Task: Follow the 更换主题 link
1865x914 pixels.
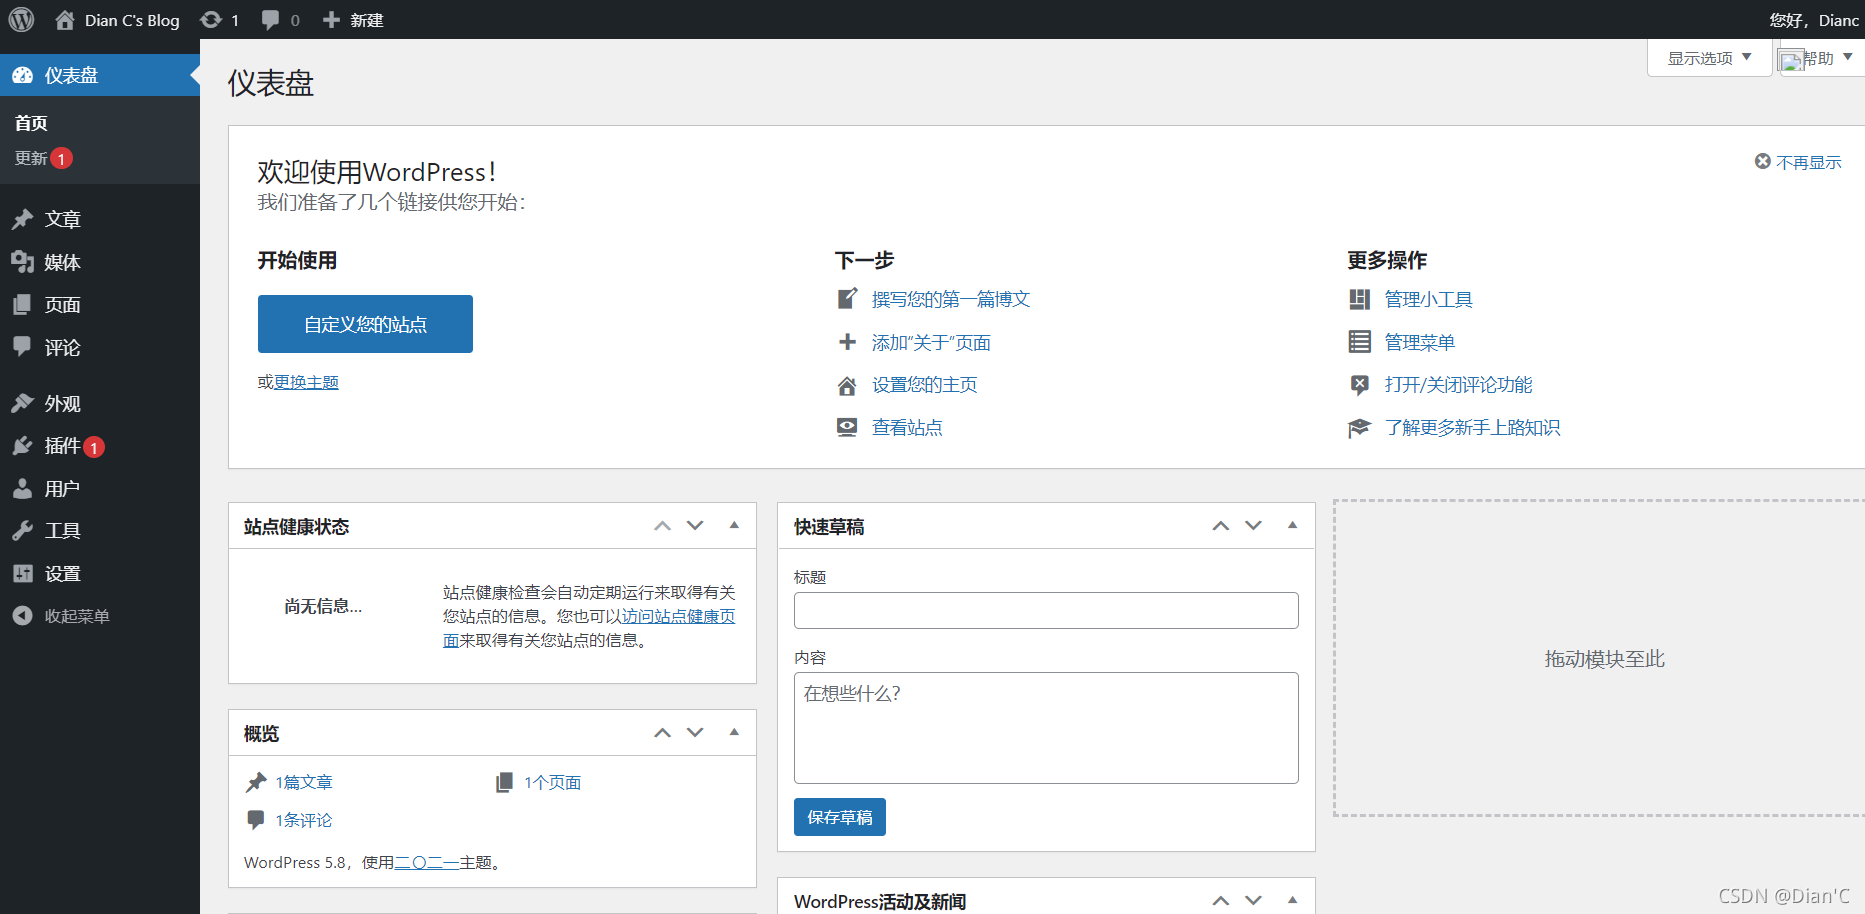Action: [x=306, y=382]
